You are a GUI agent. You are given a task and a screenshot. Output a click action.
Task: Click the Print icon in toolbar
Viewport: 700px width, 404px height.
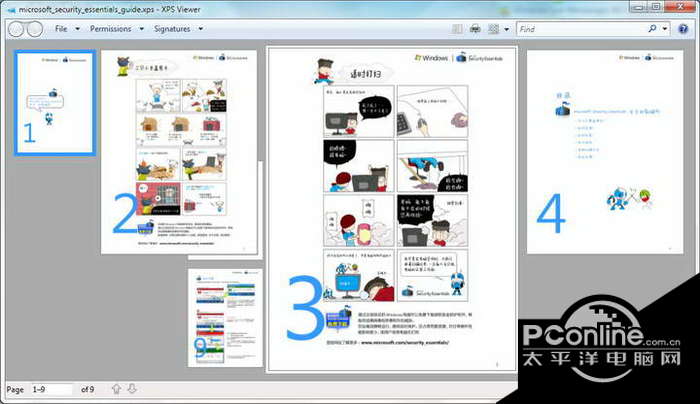(x=475, y=29)
